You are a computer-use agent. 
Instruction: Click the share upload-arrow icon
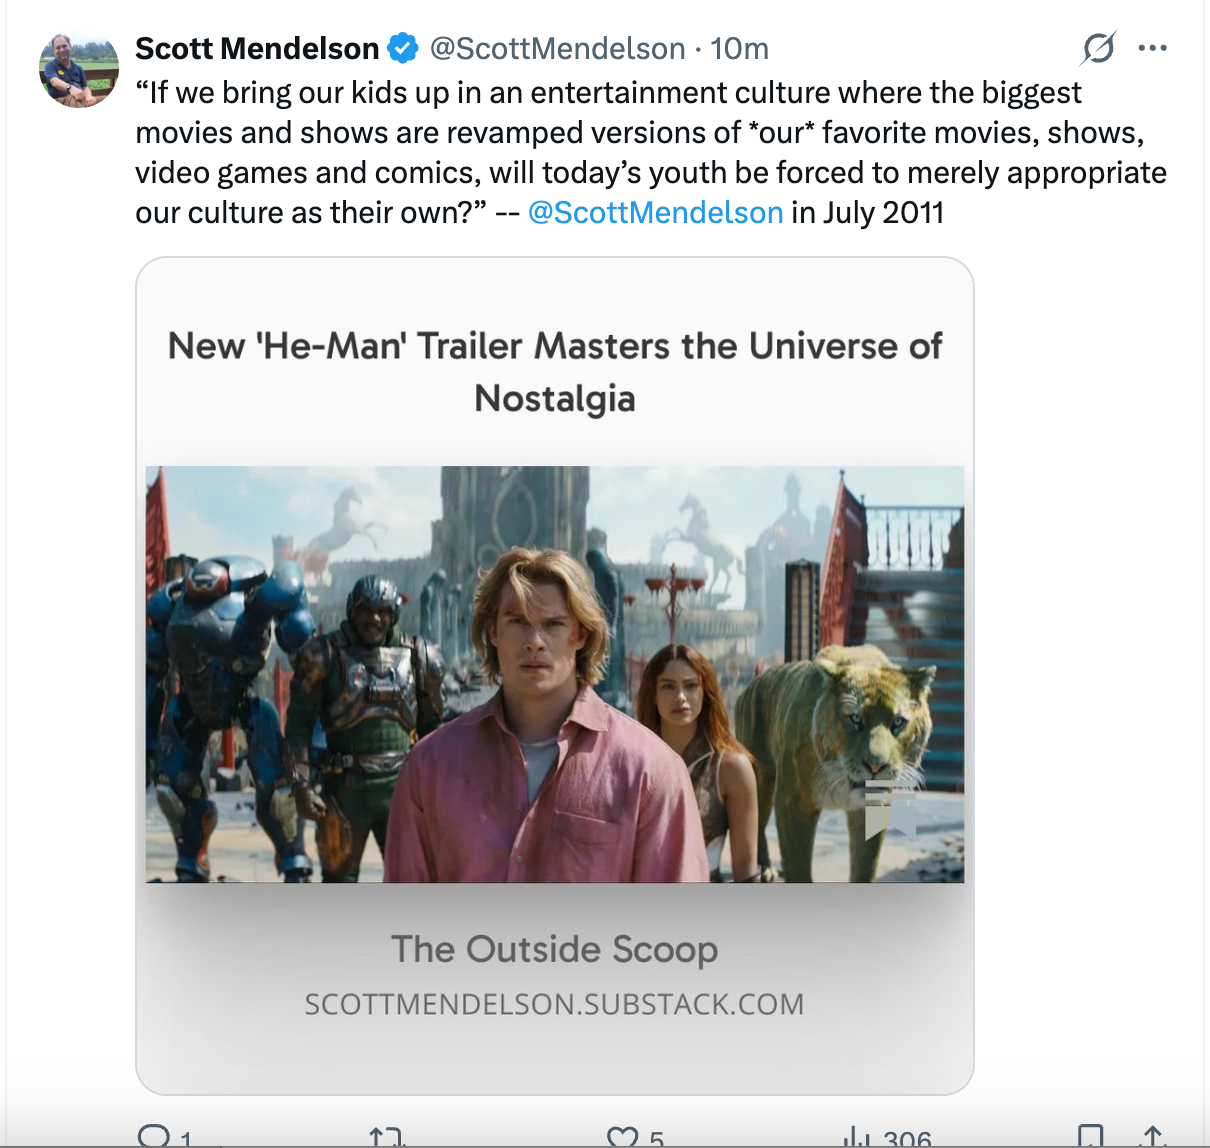tap(1153, 1136)
